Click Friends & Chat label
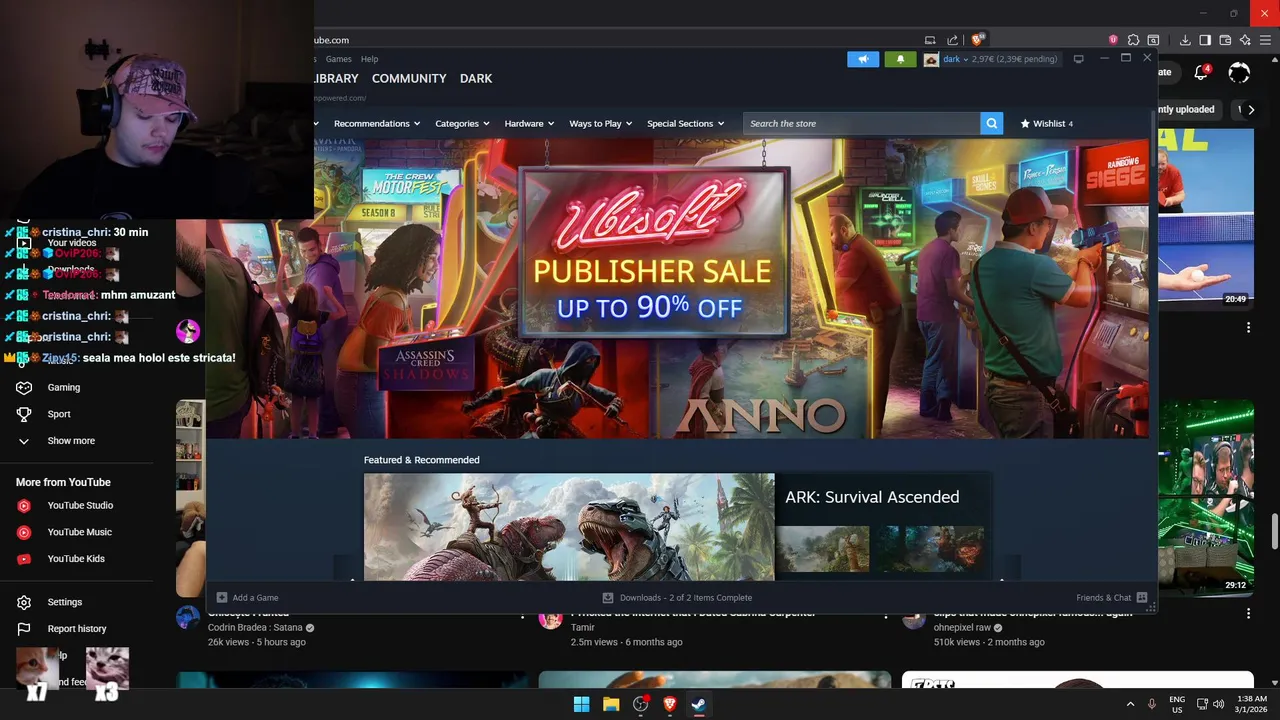The height and width of the screenshot is (720, 1280). pyautogui.click(x=1104, y=598)
